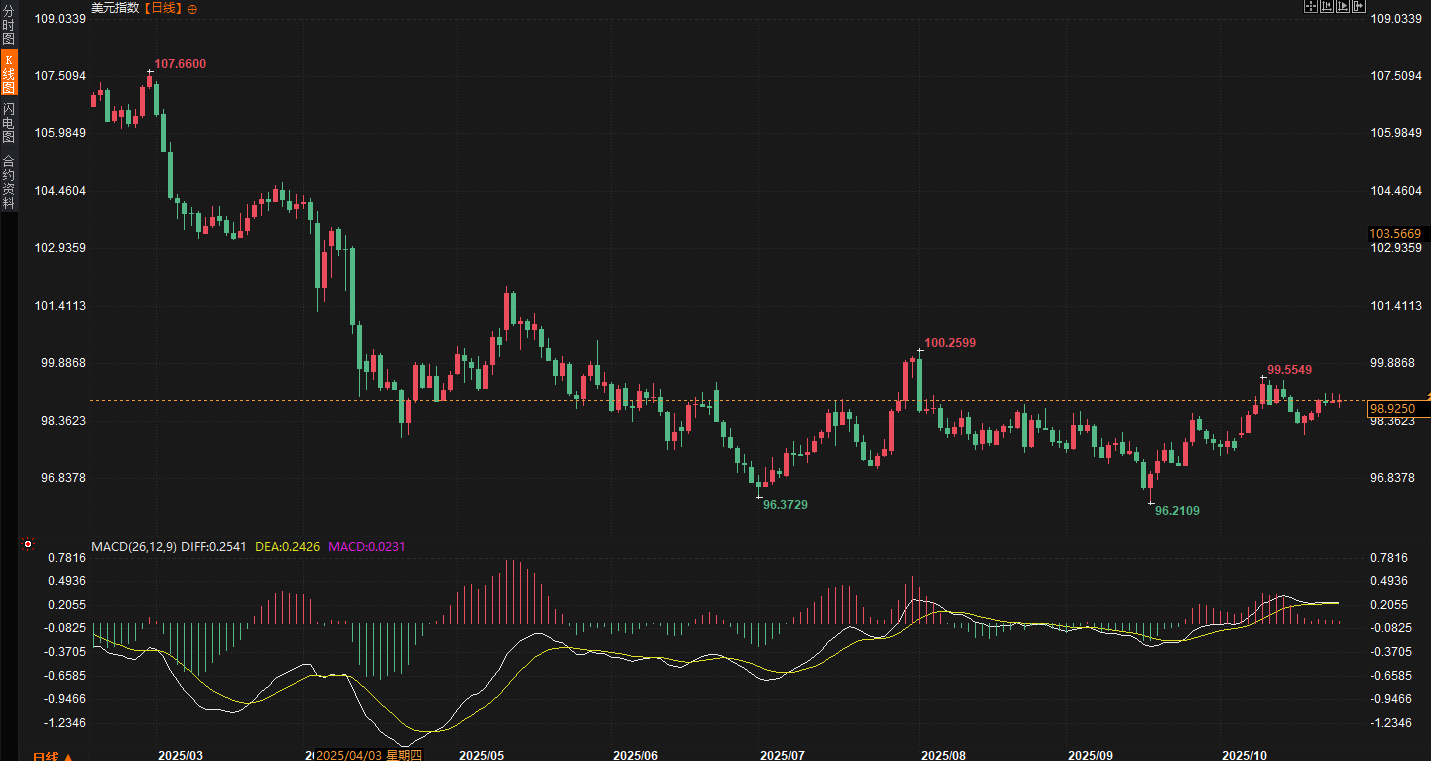Click the 100.2599 peak price label
Viewport: 1431px width, 761px height.
950,342
